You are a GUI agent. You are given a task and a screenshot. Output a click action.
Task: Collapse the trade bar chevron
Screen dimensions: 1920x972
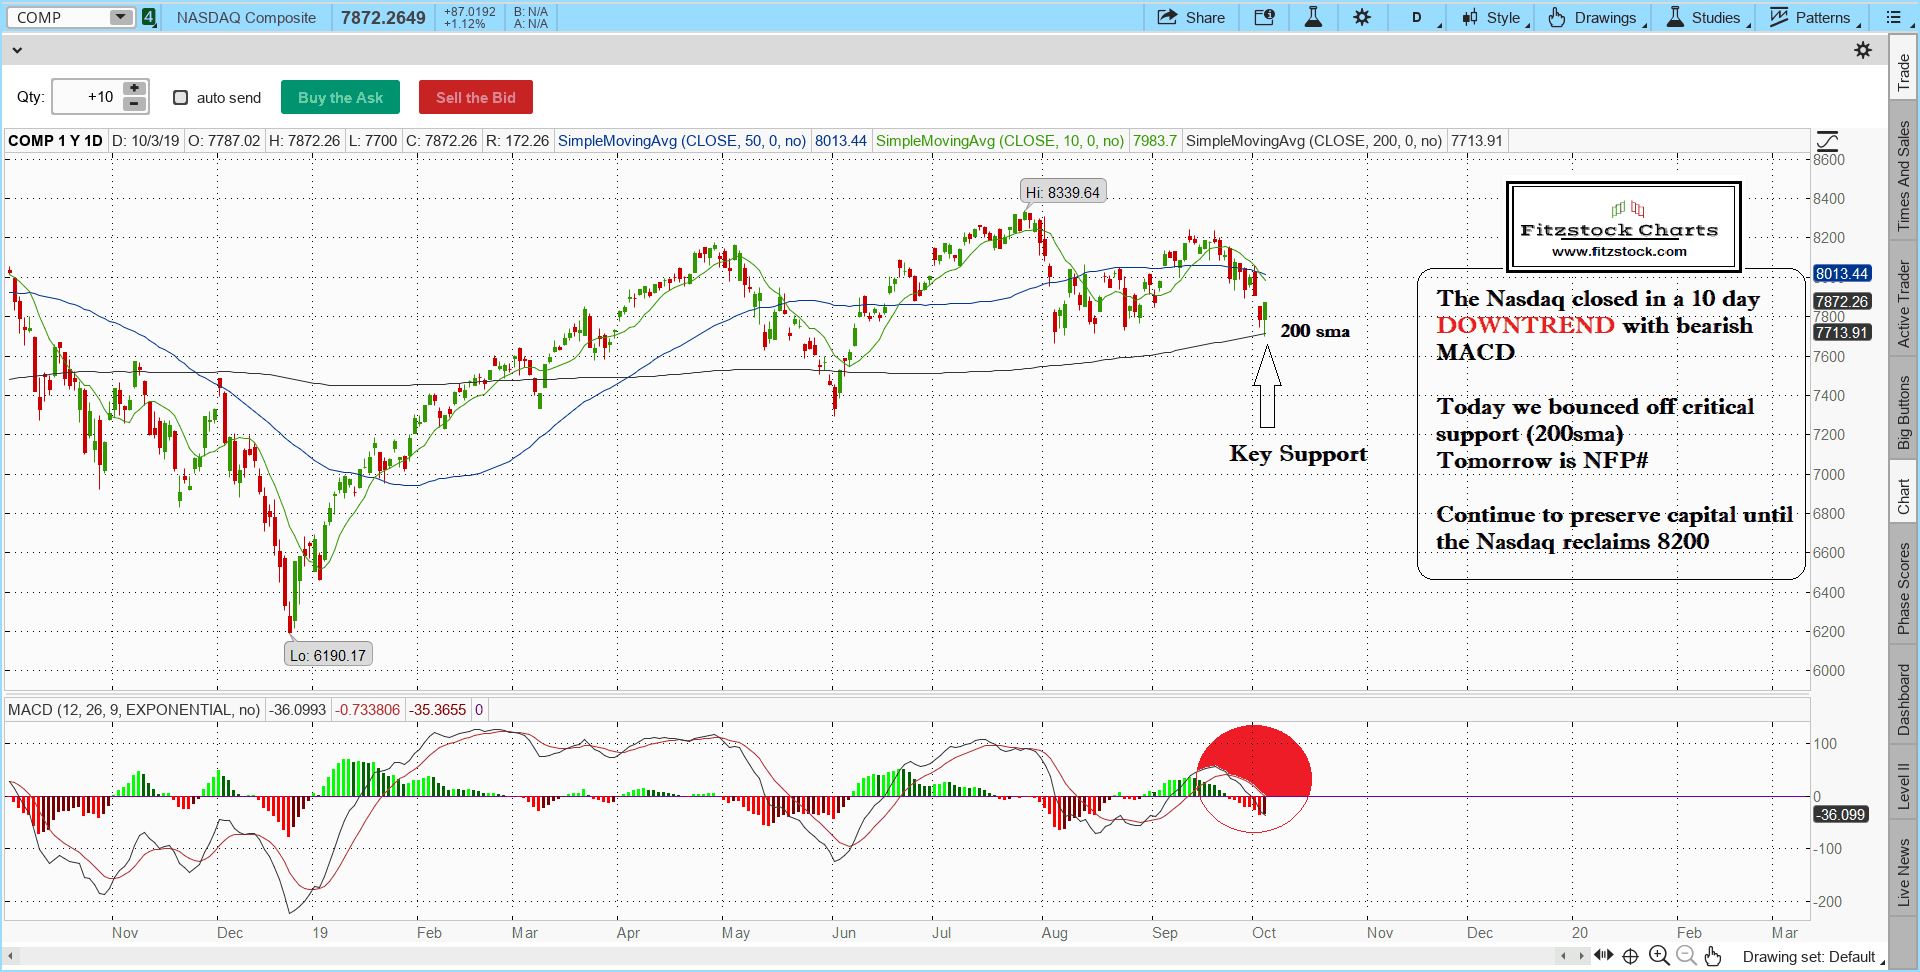point(17,50)
